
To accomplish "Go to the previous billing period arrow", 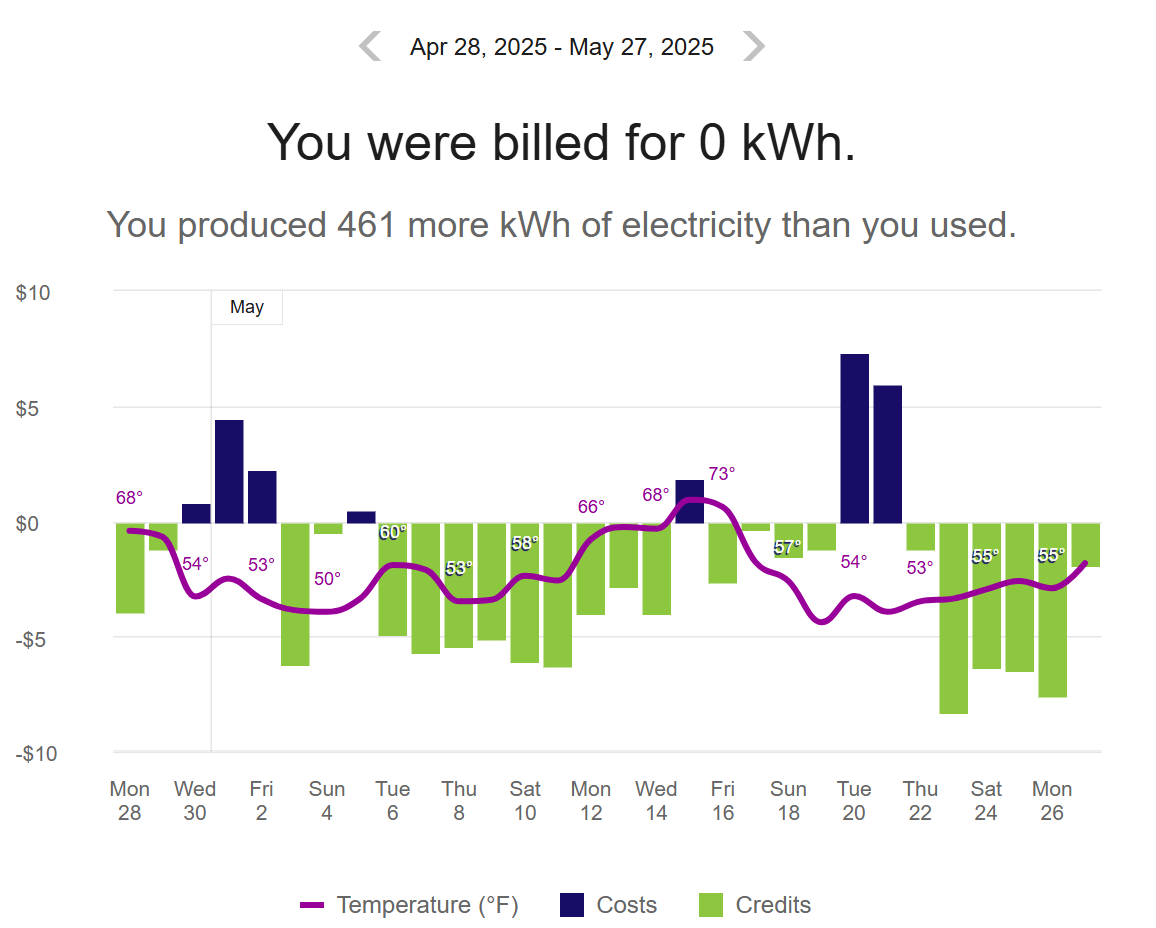I will [370, 46].
